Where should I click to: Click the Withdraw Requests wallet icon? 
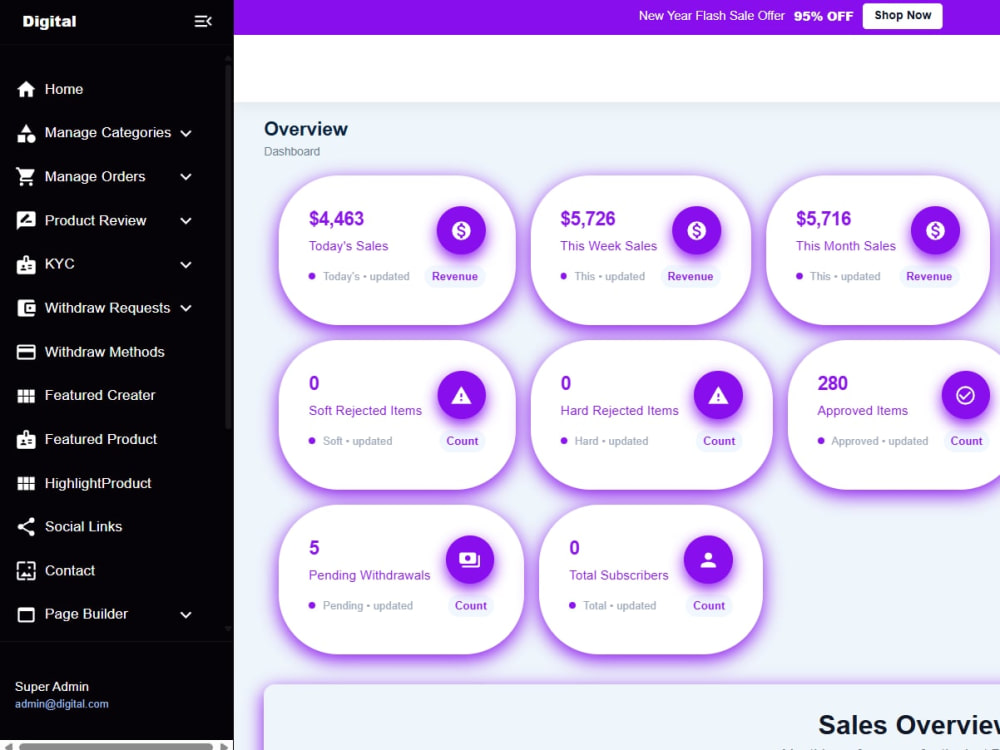26,308
